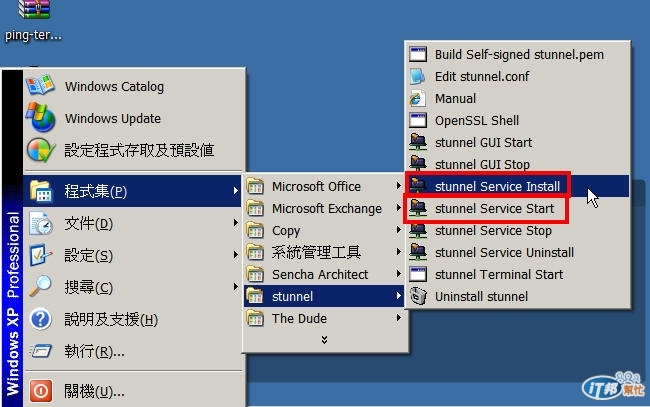Expand the 程式集(P) submenu arrow
Image resolution: width=650 pixels, height=407 pixels.
coord(235,191)
